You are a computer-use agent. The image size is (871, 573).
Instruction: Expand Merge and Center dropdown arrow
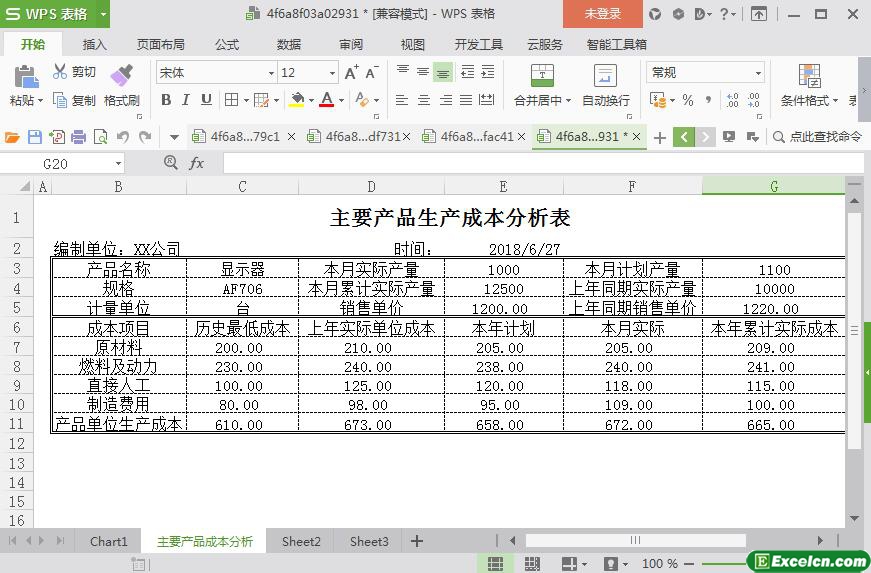click(x=568, y=101)
